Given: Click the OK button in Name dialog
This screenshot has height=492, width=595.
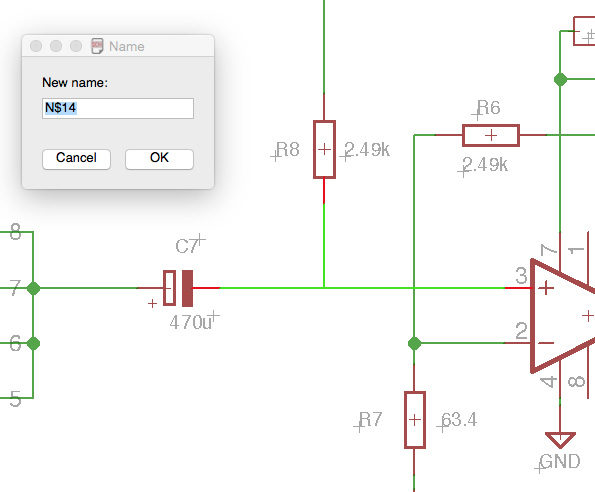Looking at the screenshot, I should pyautogui.click(x=159, y=159).
